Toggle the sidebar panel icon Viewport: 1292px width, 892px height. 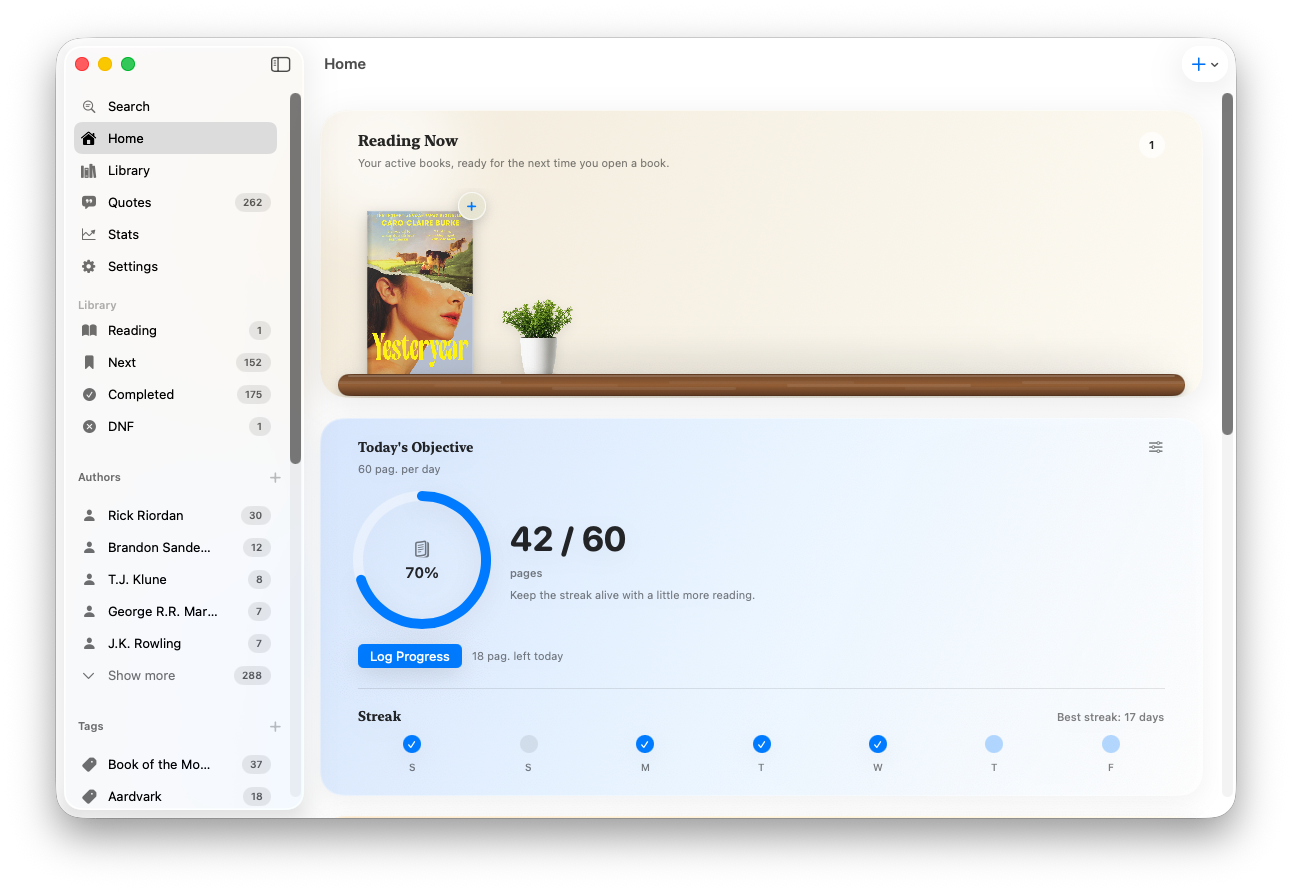(280, 64)
